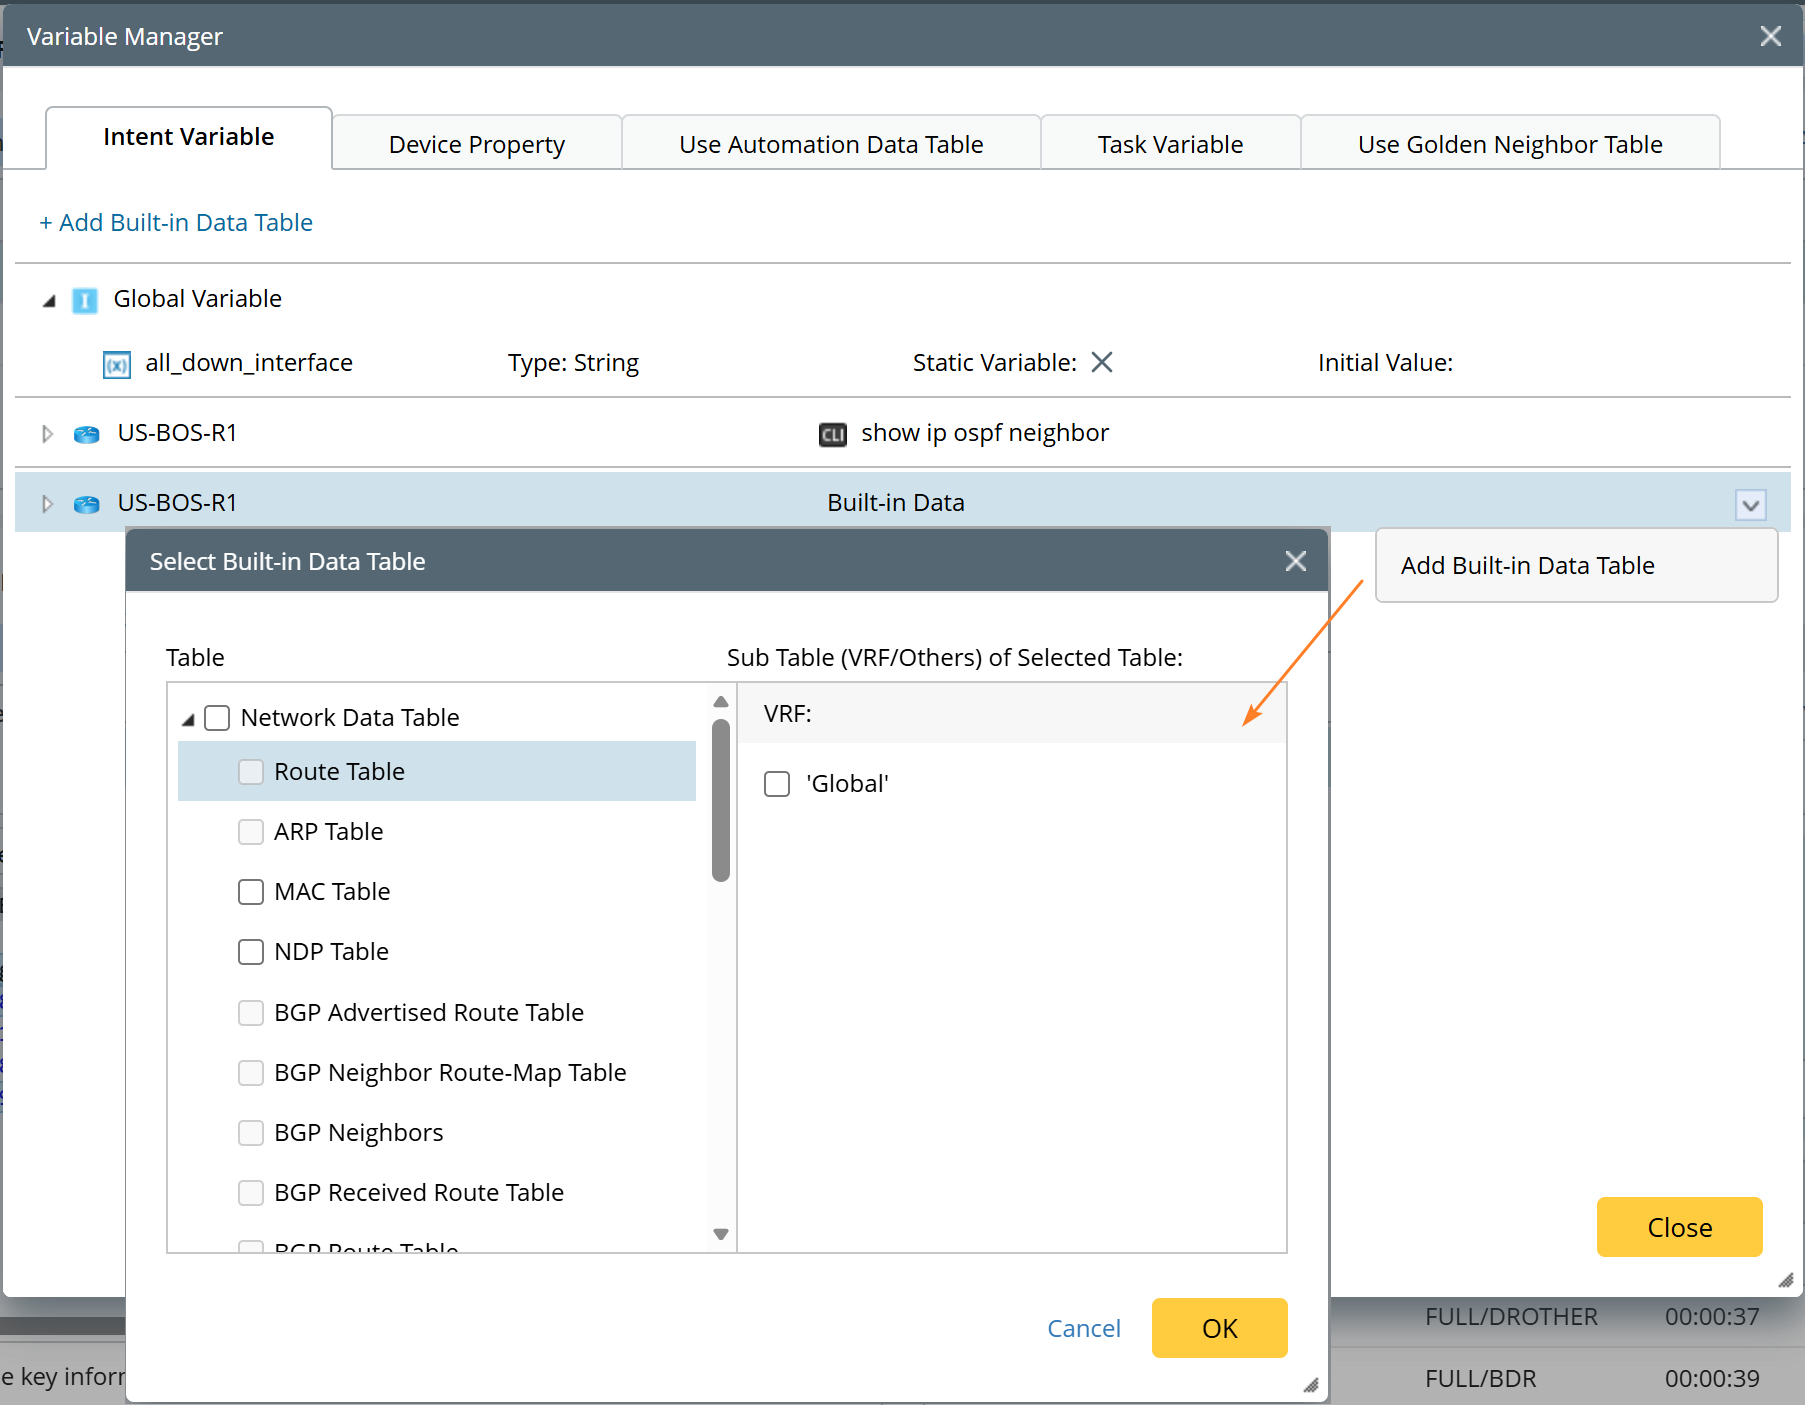The image size is (1805, 1405).
Task: Collapse the Network Data Table tree
Action: pyautogui.click(x=188, y=719)
